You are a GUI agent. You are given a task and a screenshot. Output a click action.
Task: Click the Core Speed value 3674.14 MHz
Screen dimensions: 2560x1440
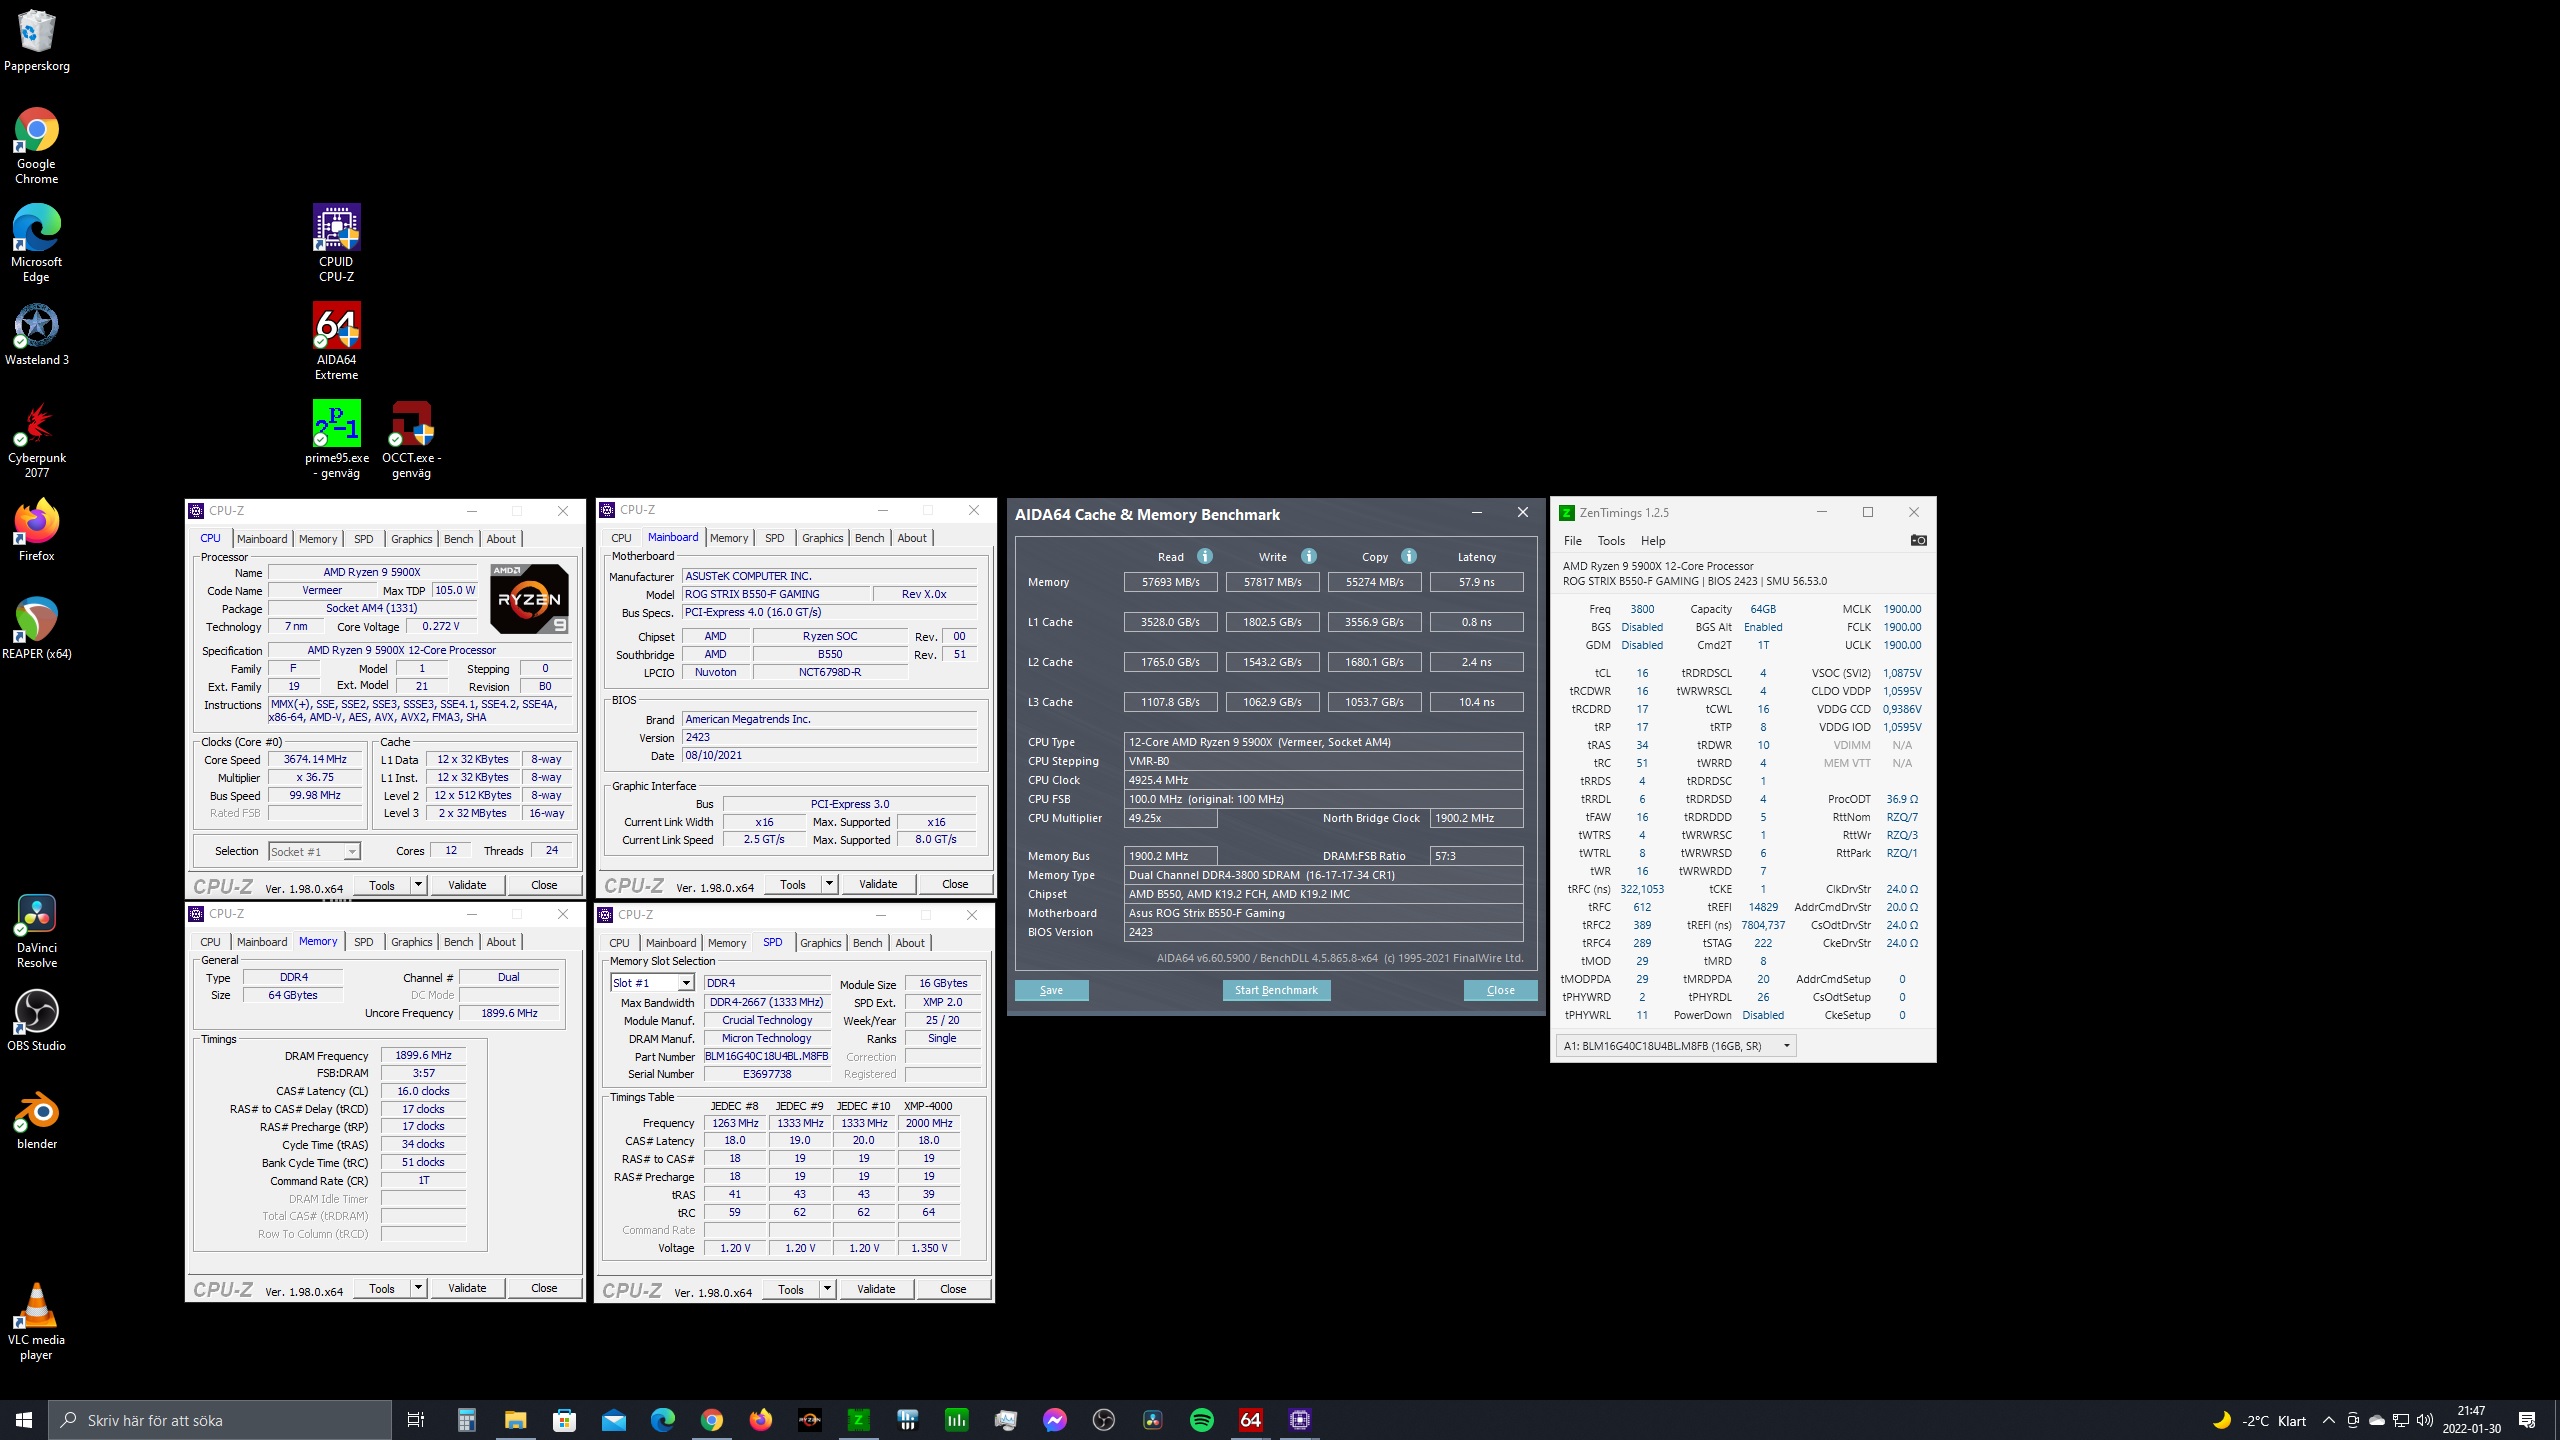[x=315, y=760]
